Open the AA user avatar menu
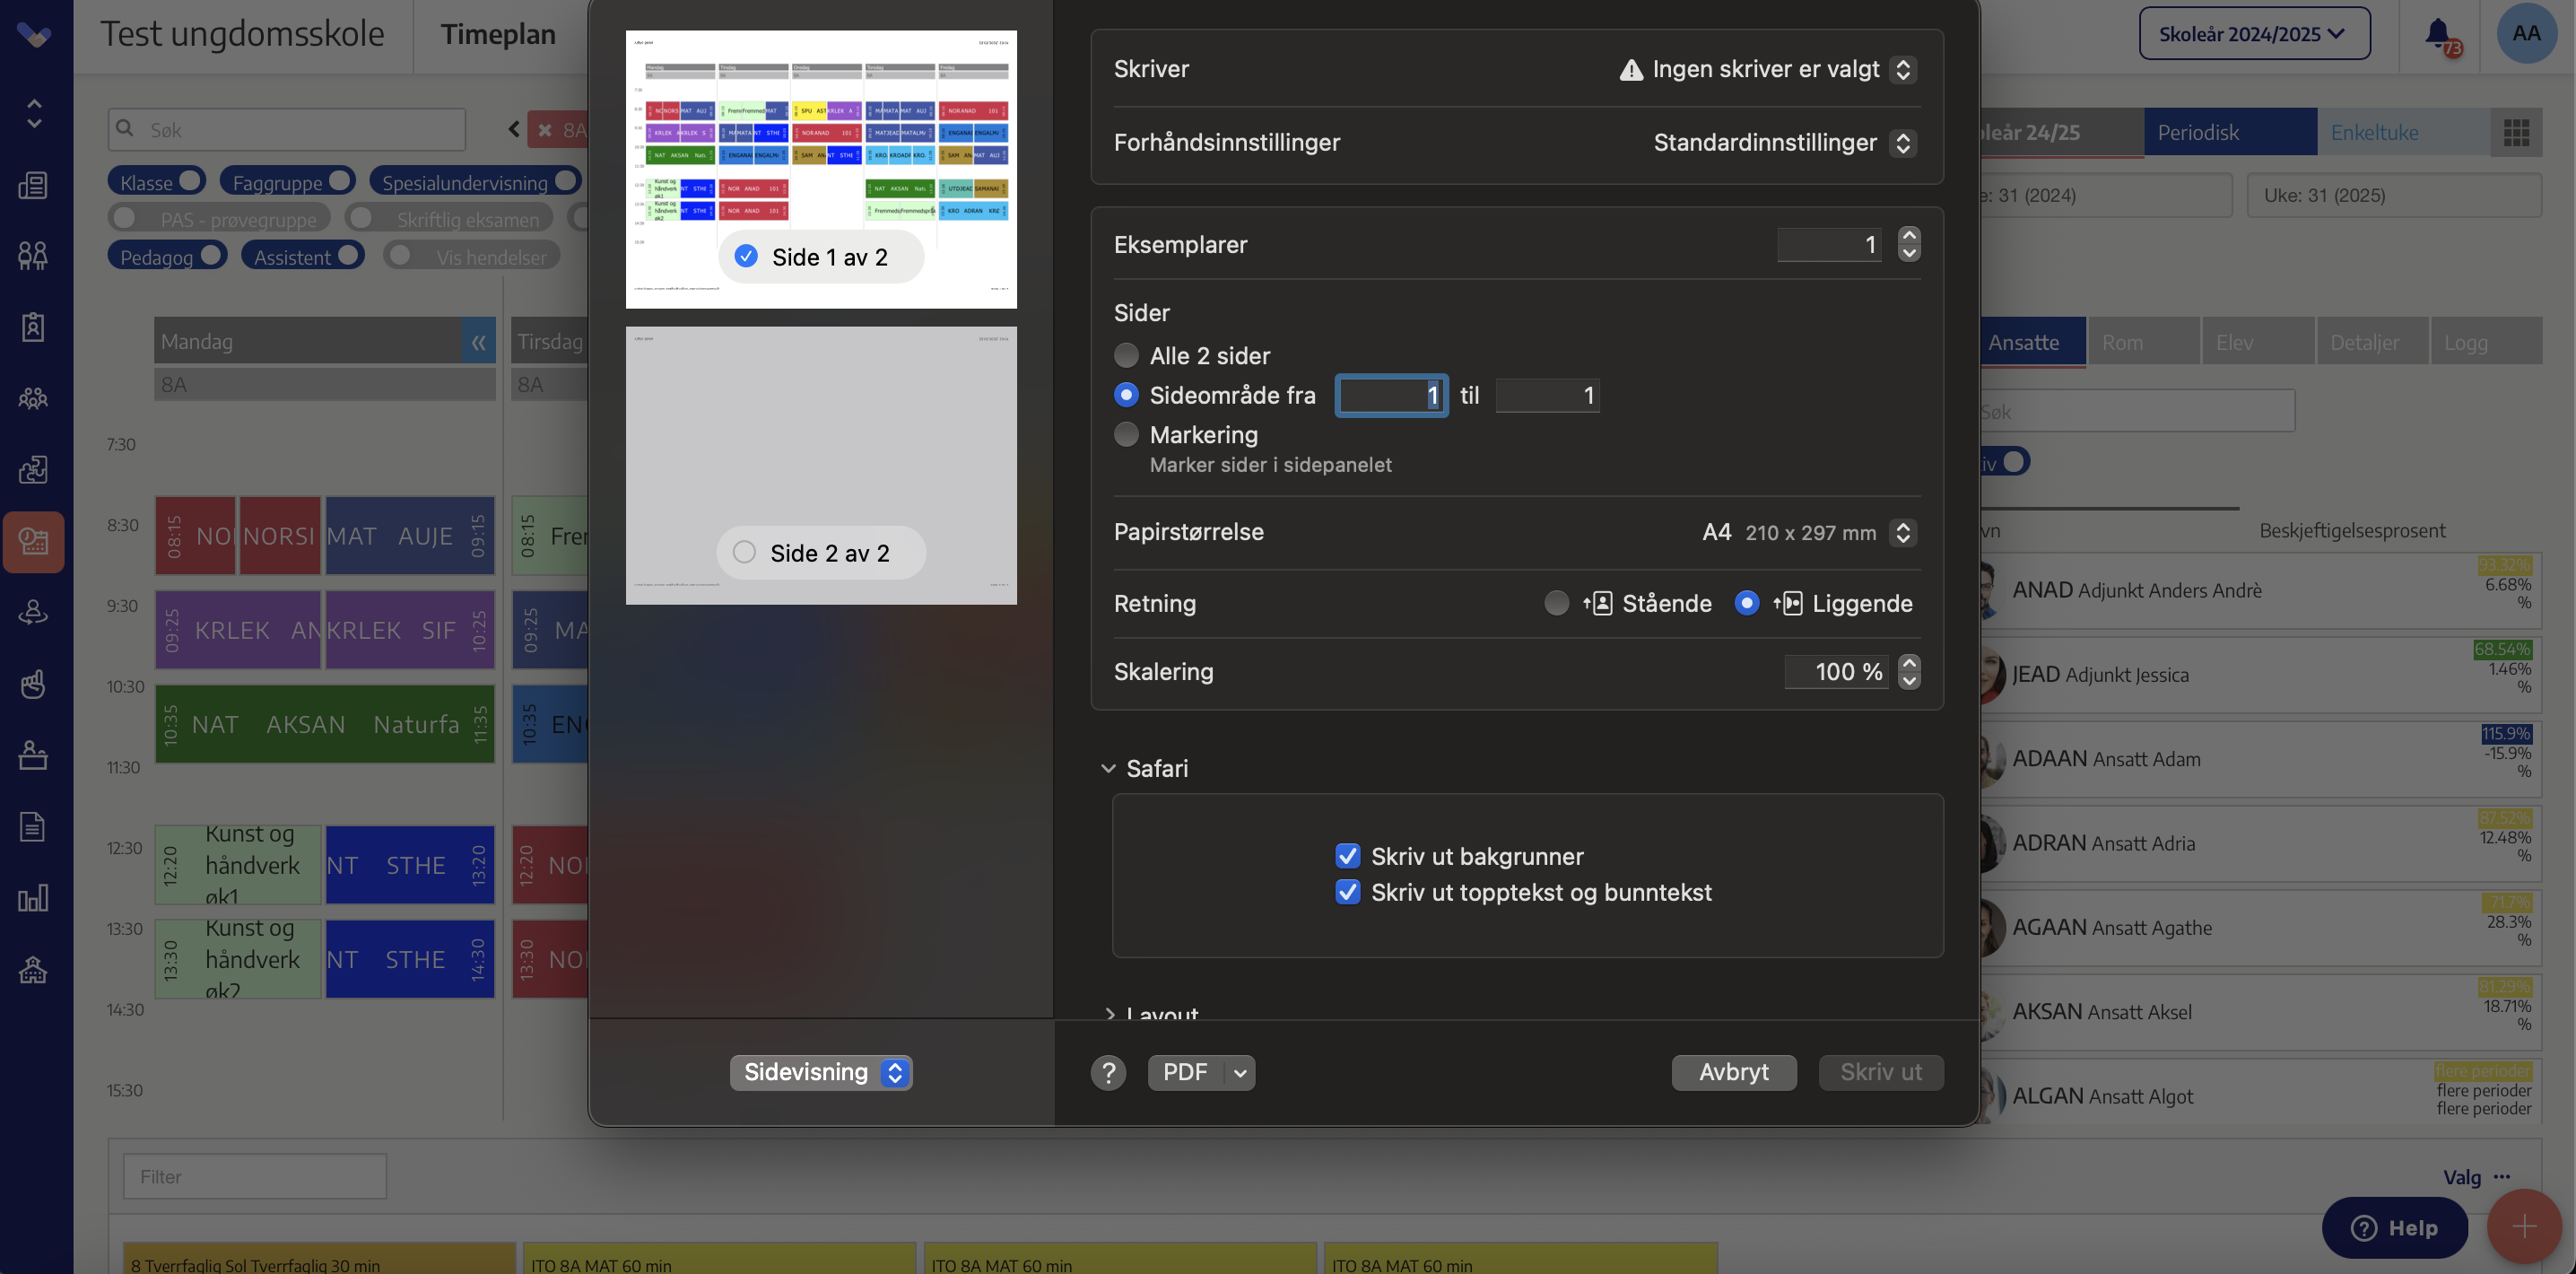The height and width of the screenshot is (1274, 2576). 2526,34
